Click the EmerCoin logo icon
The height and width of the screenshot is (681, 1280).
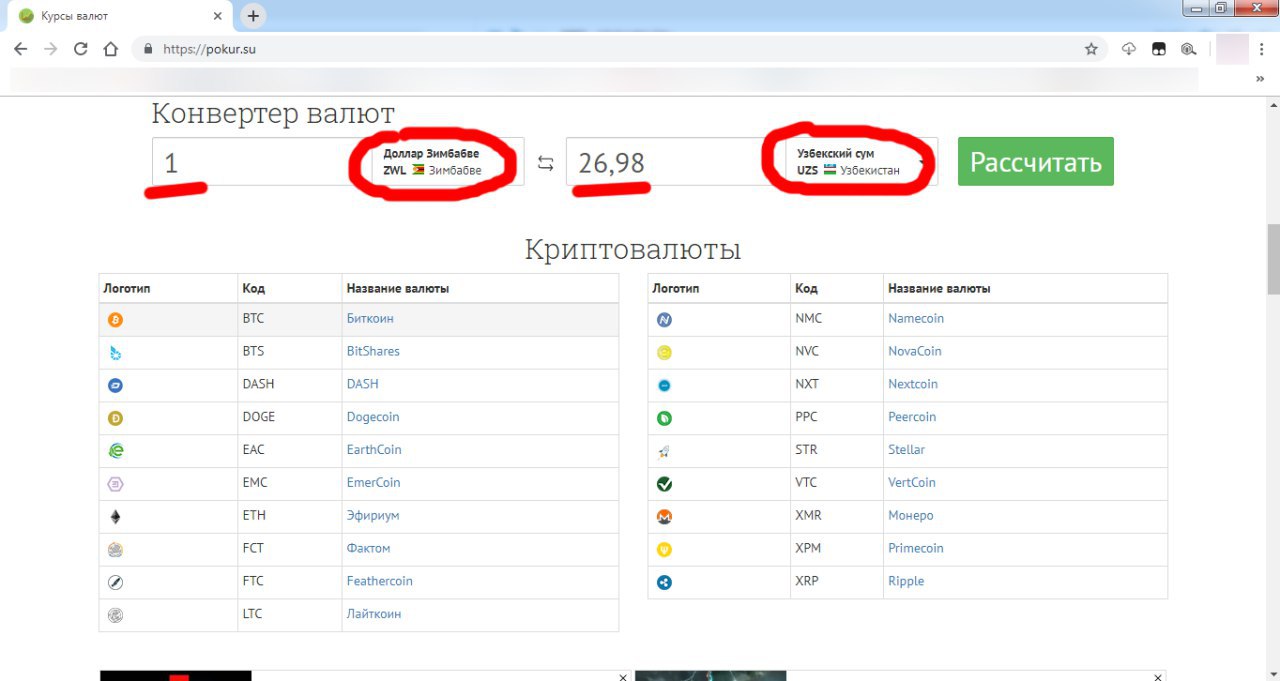(115, 484)
